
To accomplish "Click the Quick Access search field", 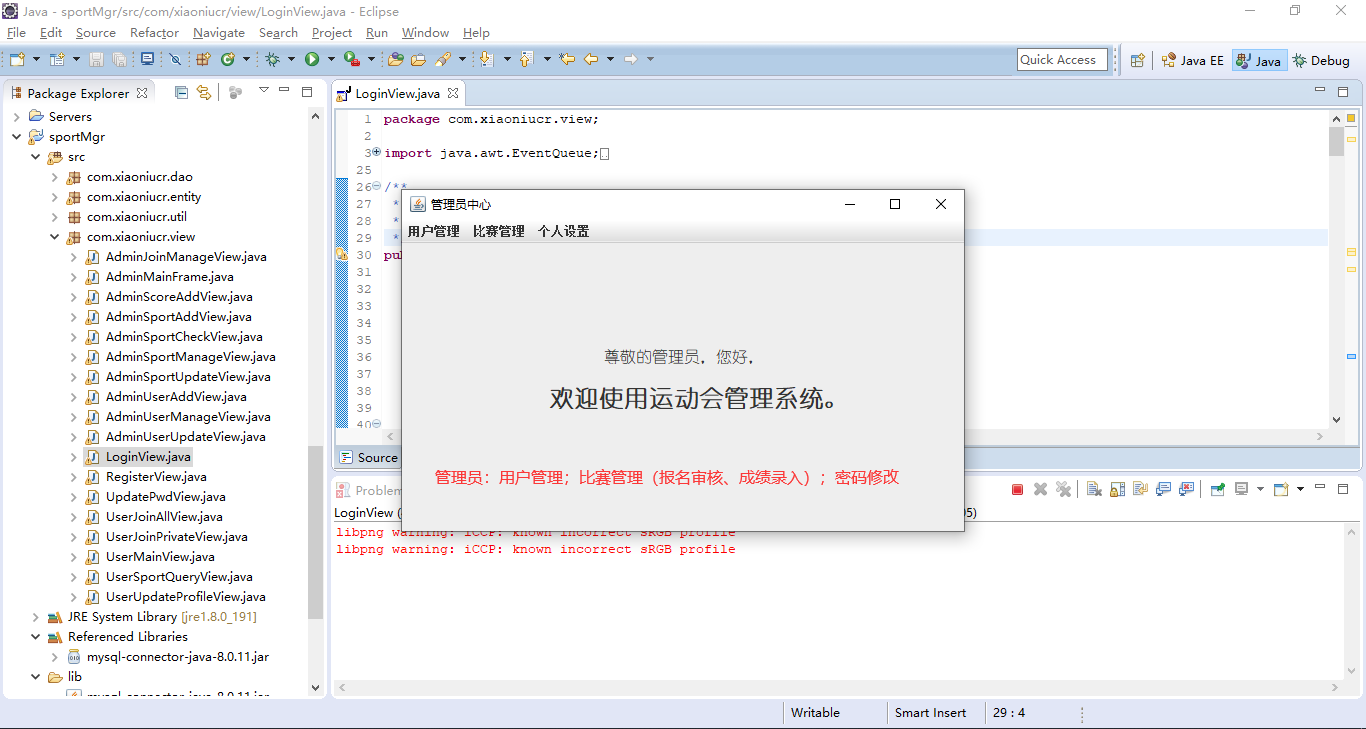I will pyautogui.click(x=1062, y=60).
